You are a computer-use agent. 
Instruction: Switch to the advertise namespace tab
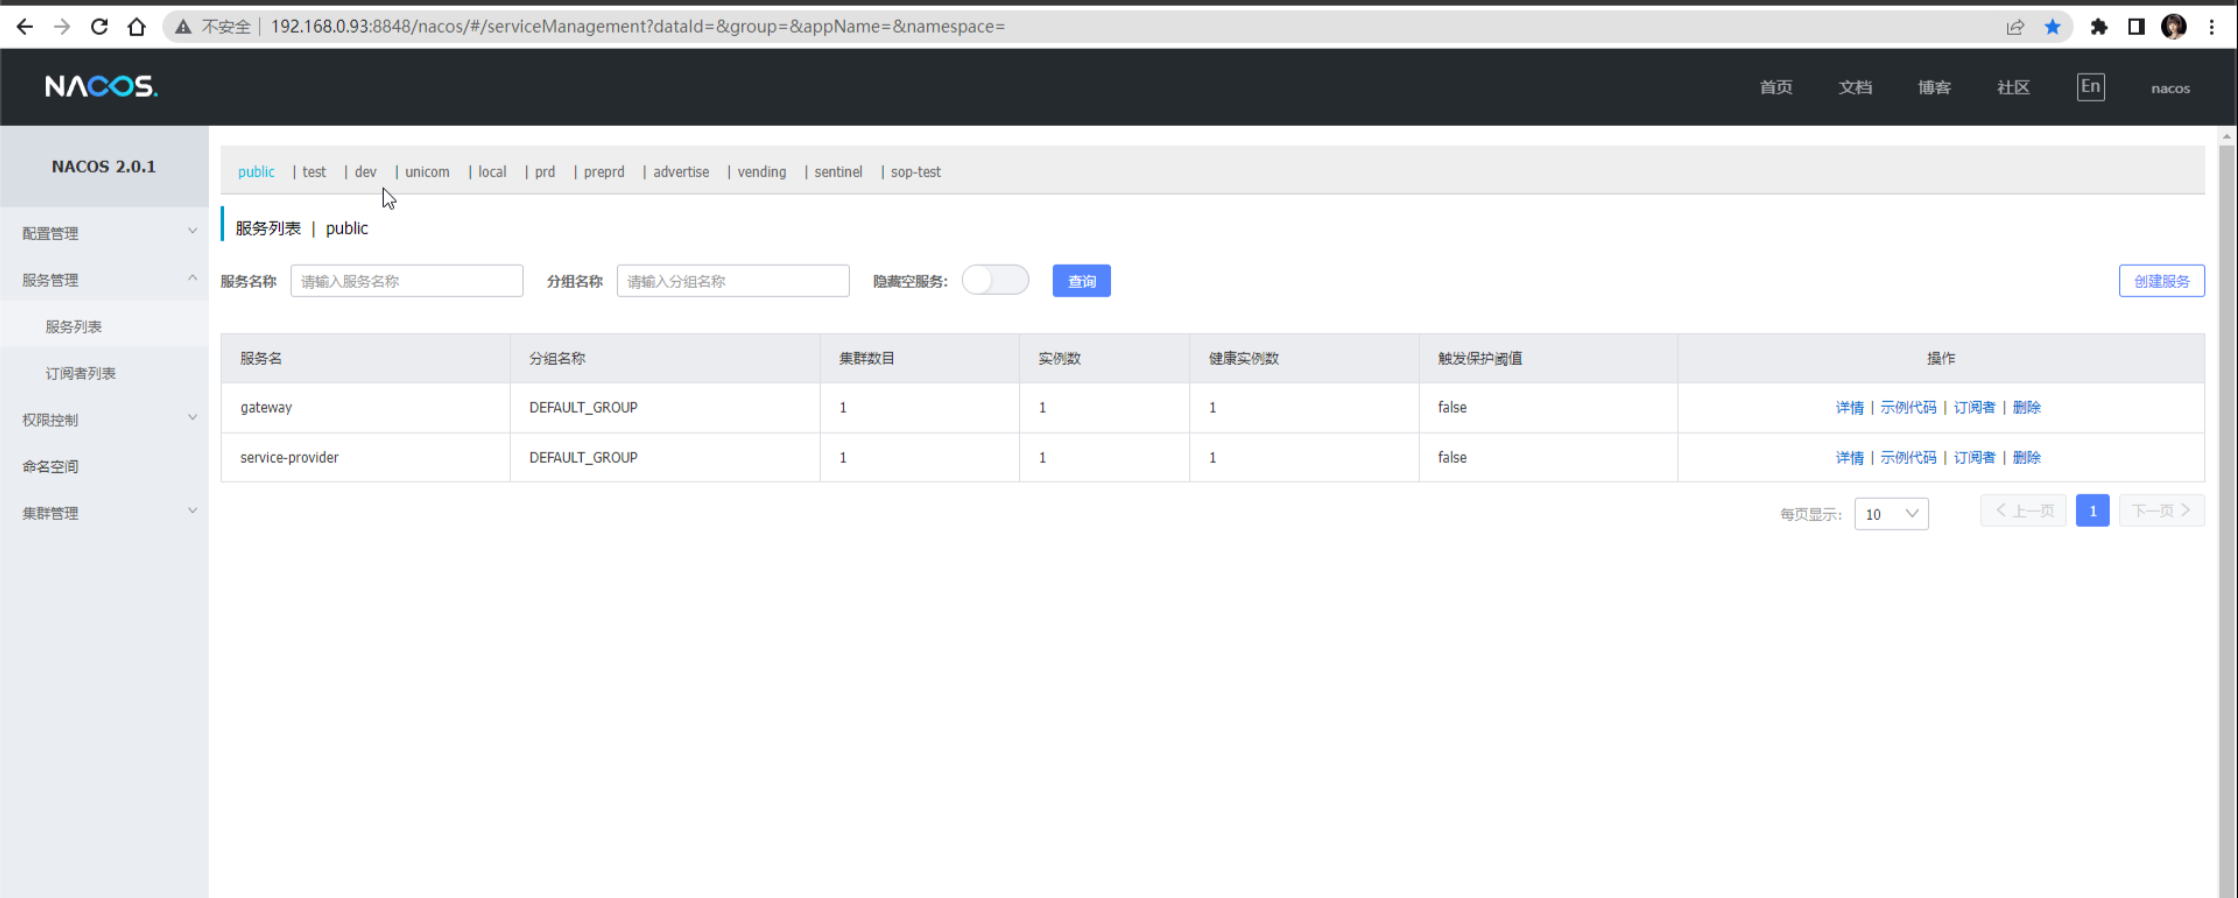[x=681, y=172]
